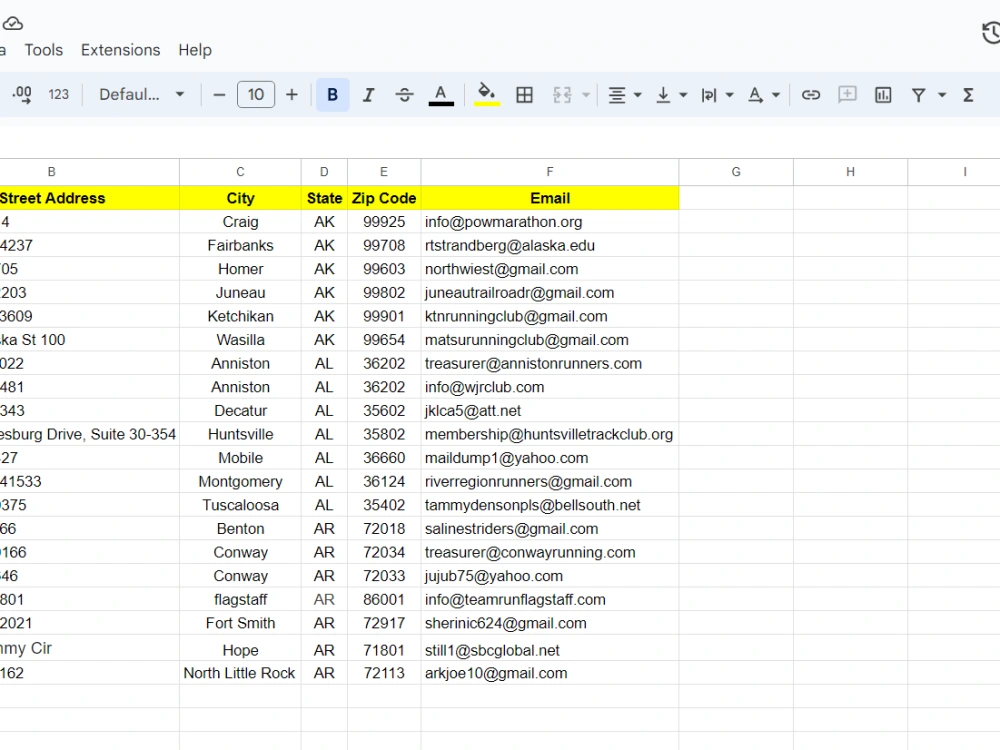The width and height of the screenshot is (1000, 750).
Task: Expand merge cells options arrow
Action: 585,95
